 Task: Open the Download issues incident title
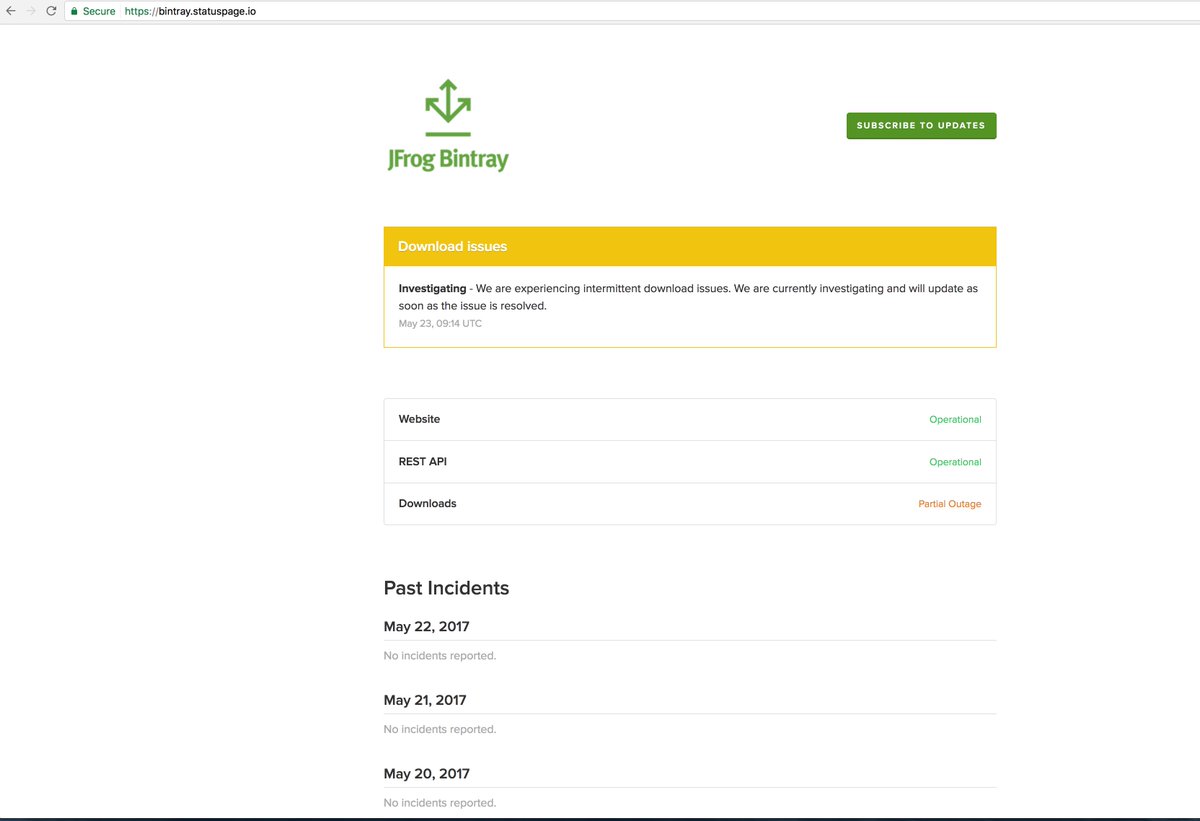453,246
